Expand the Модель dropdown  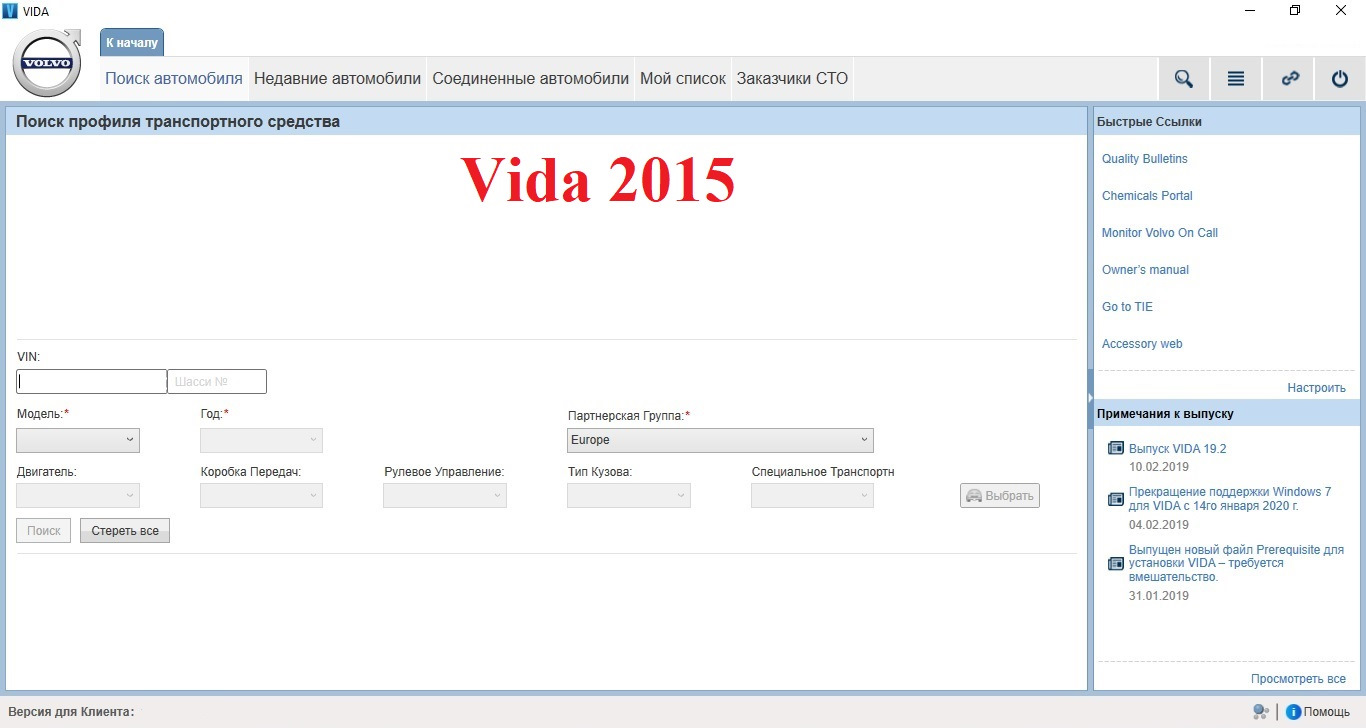[78, 440]
